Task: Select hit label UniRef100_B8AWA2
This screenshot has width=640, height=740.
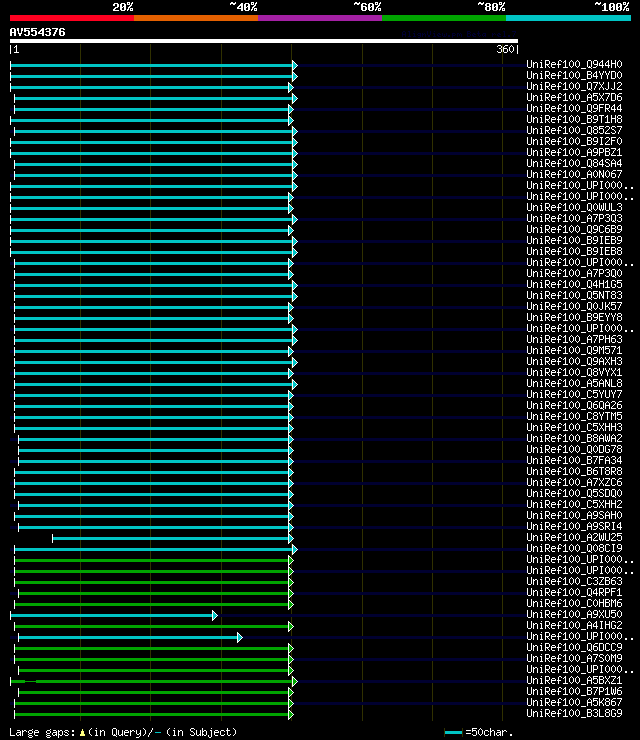Action: (574, 438)
